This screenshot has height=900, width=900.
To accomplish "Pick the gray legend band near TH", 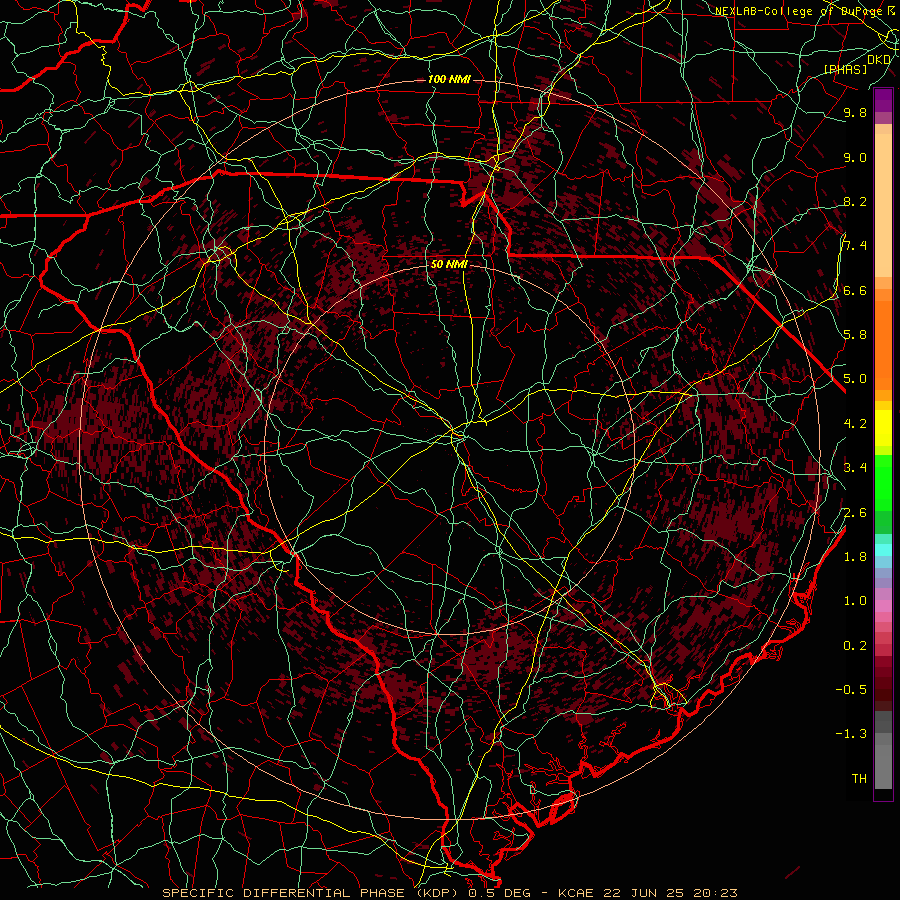I will tap(883, 769).
